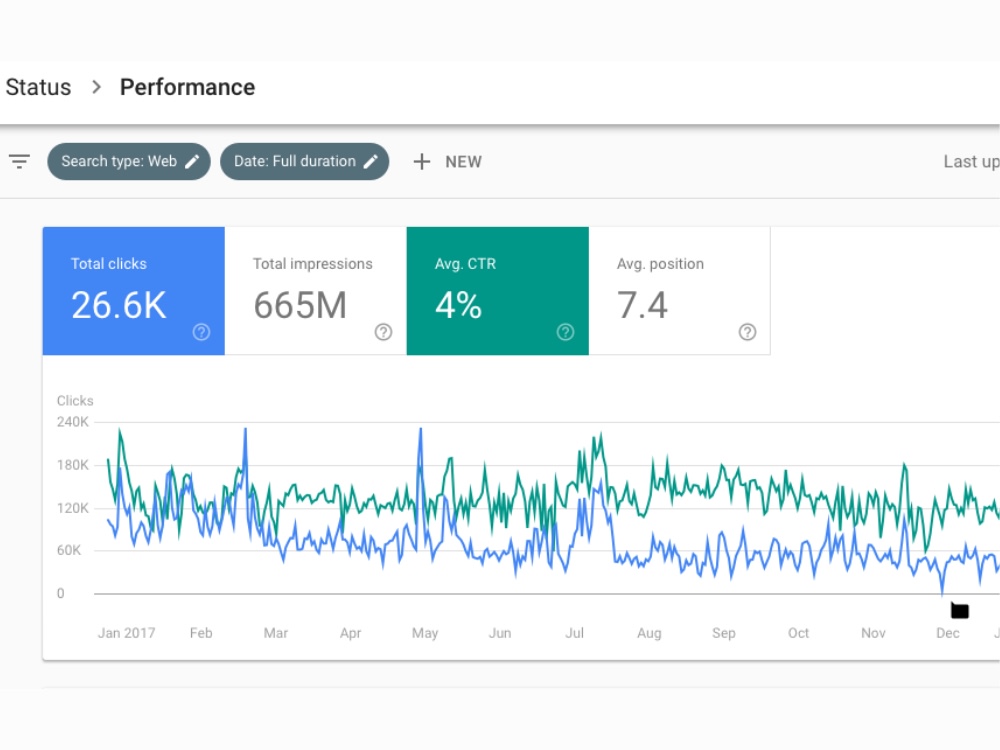The width and height of the screenshot is (1000, 750).
Task: Toggle the Total impressions metric card
Action: tap(316, 291)
